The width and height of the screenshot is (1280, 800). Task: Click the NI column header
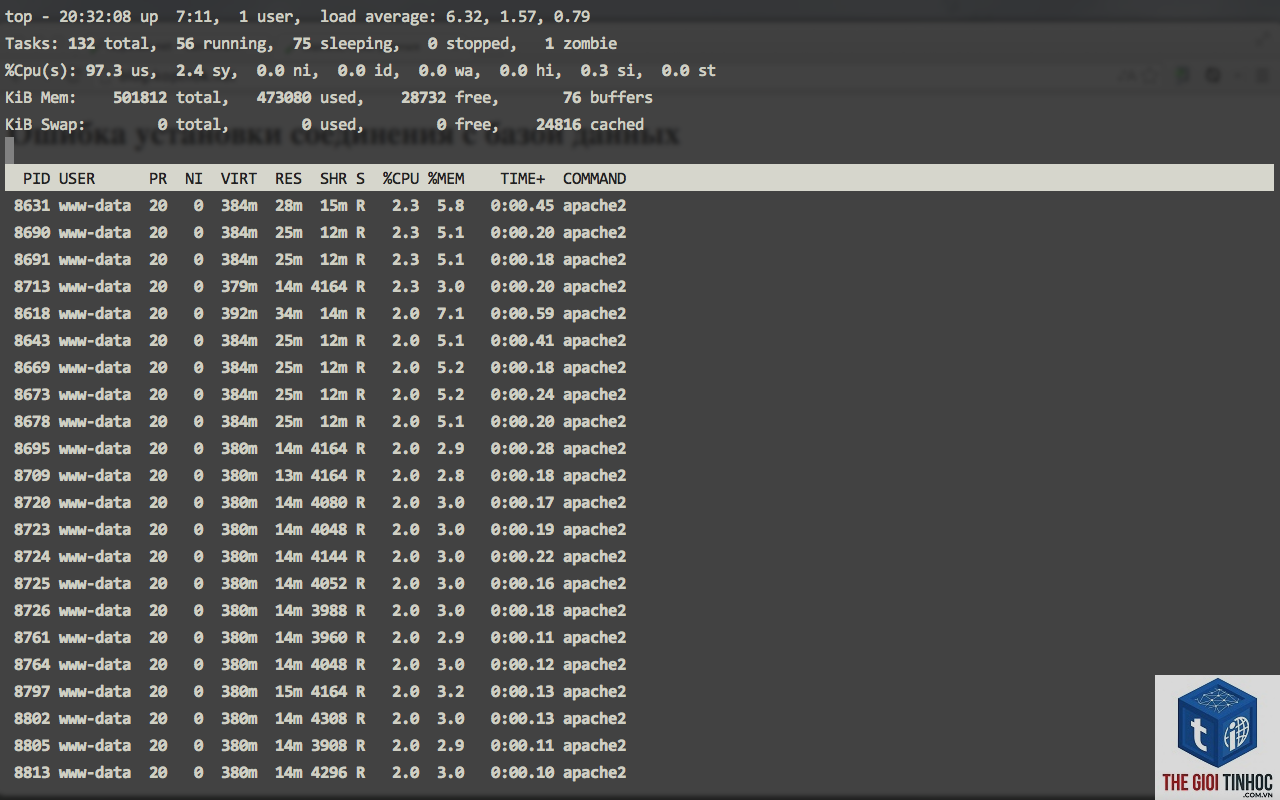pyautogui.click(x=194, y=178)
